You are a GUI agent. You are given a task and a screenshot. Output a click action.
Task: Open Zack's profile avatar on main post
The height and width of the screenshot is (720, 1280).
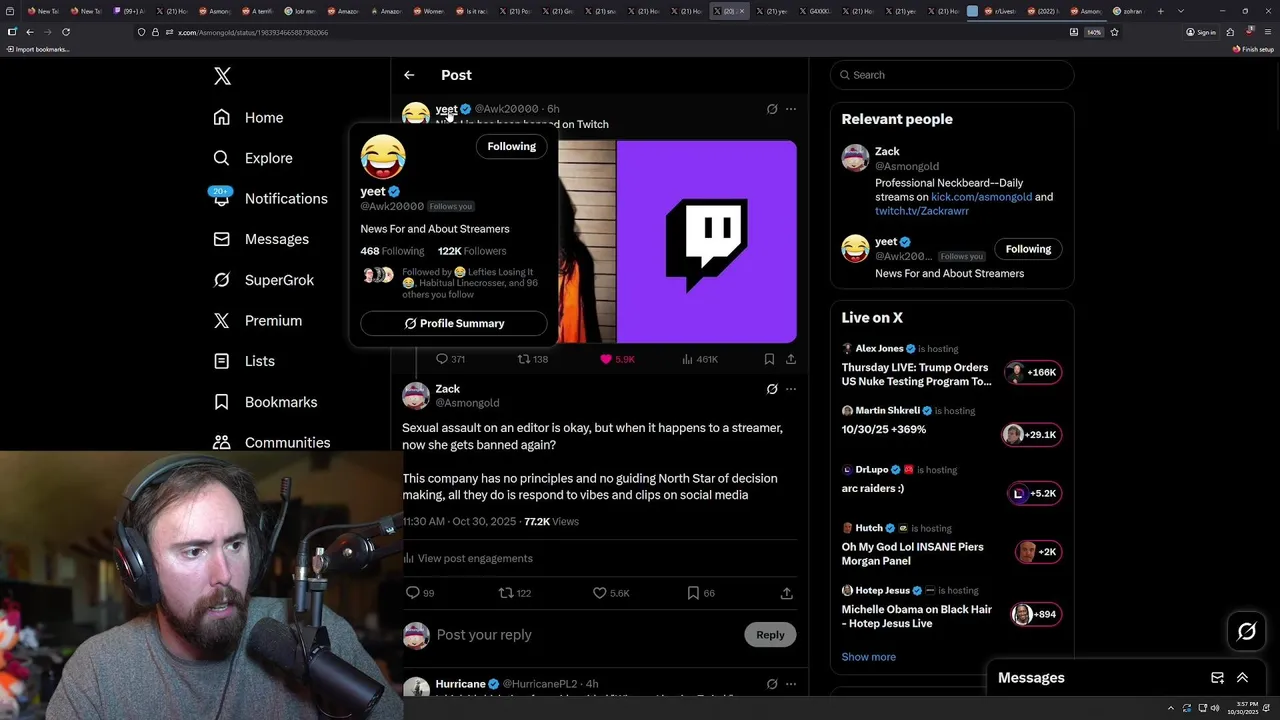[x=416, y=395]
